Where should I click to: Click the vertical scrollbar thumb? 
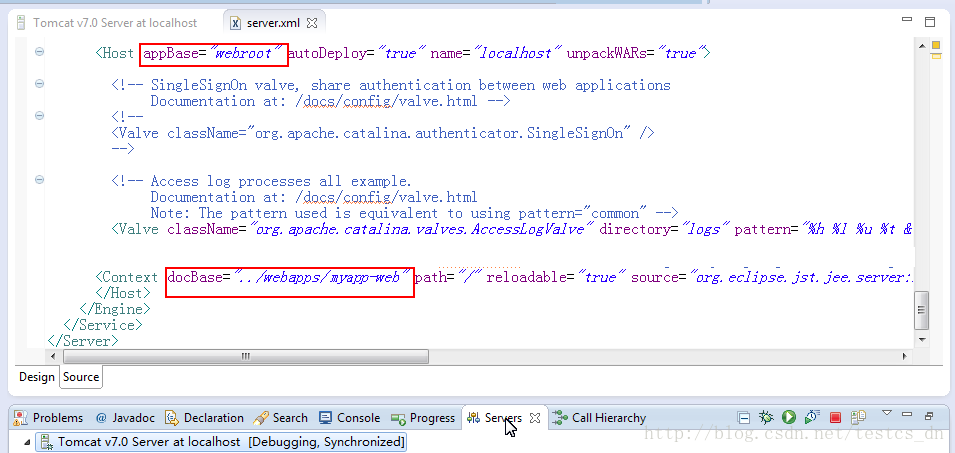(922, 309)
